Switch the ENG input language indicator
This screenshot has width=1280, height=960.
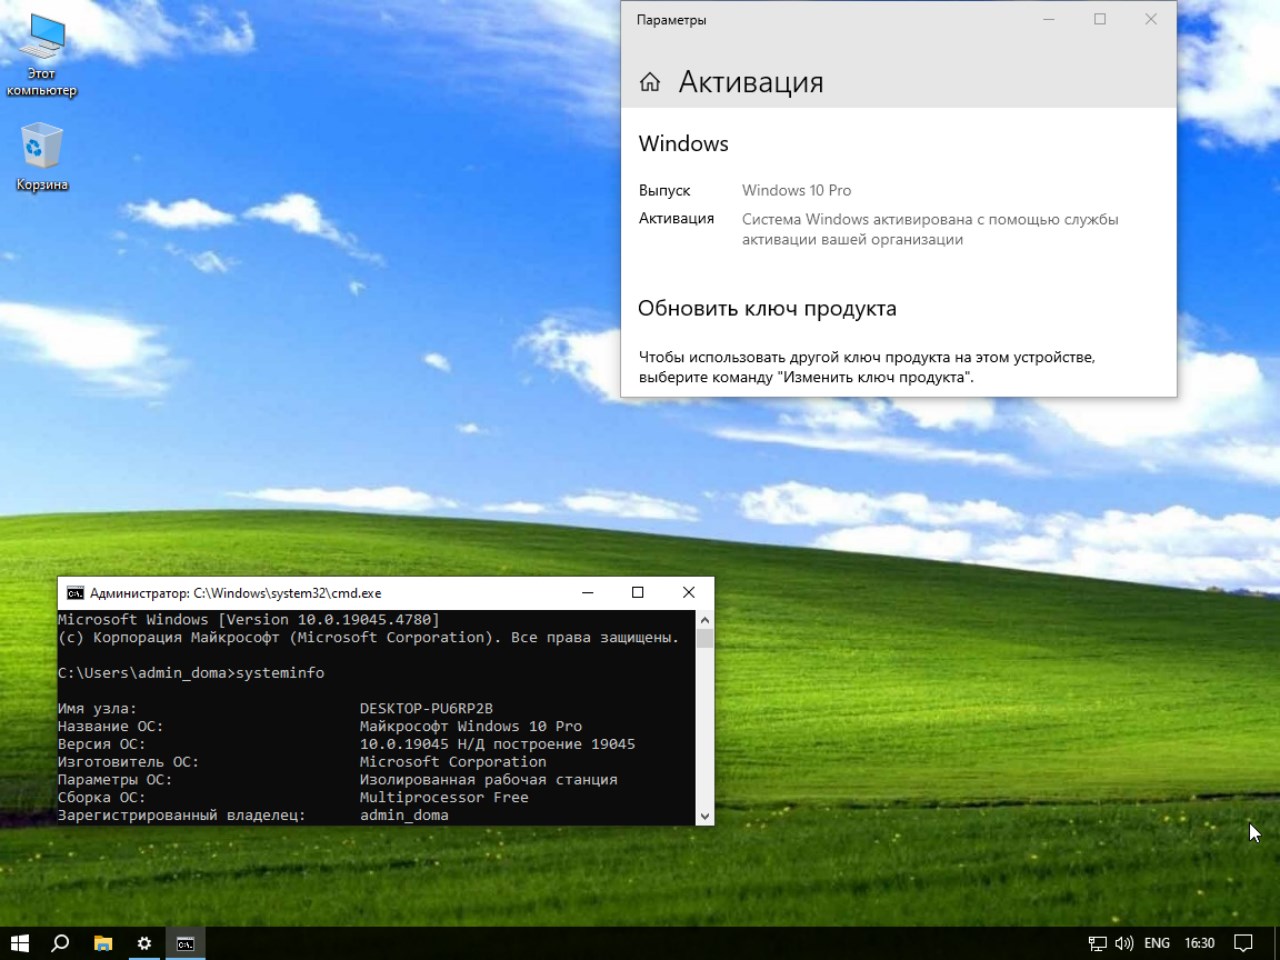click(1157, 943)
